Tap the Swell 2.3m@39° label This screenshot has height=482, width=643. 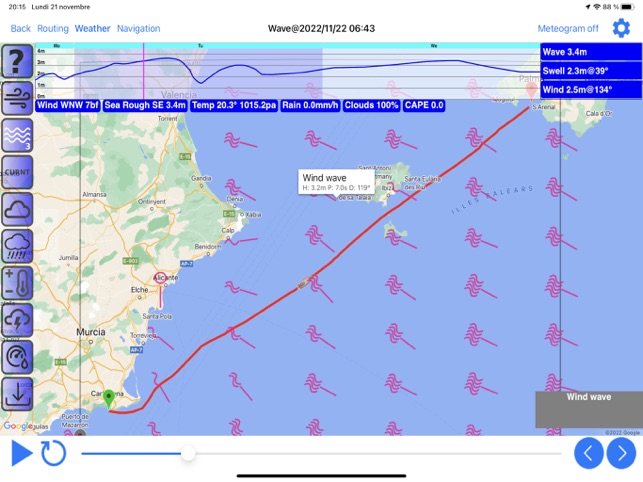coord(591,71)
